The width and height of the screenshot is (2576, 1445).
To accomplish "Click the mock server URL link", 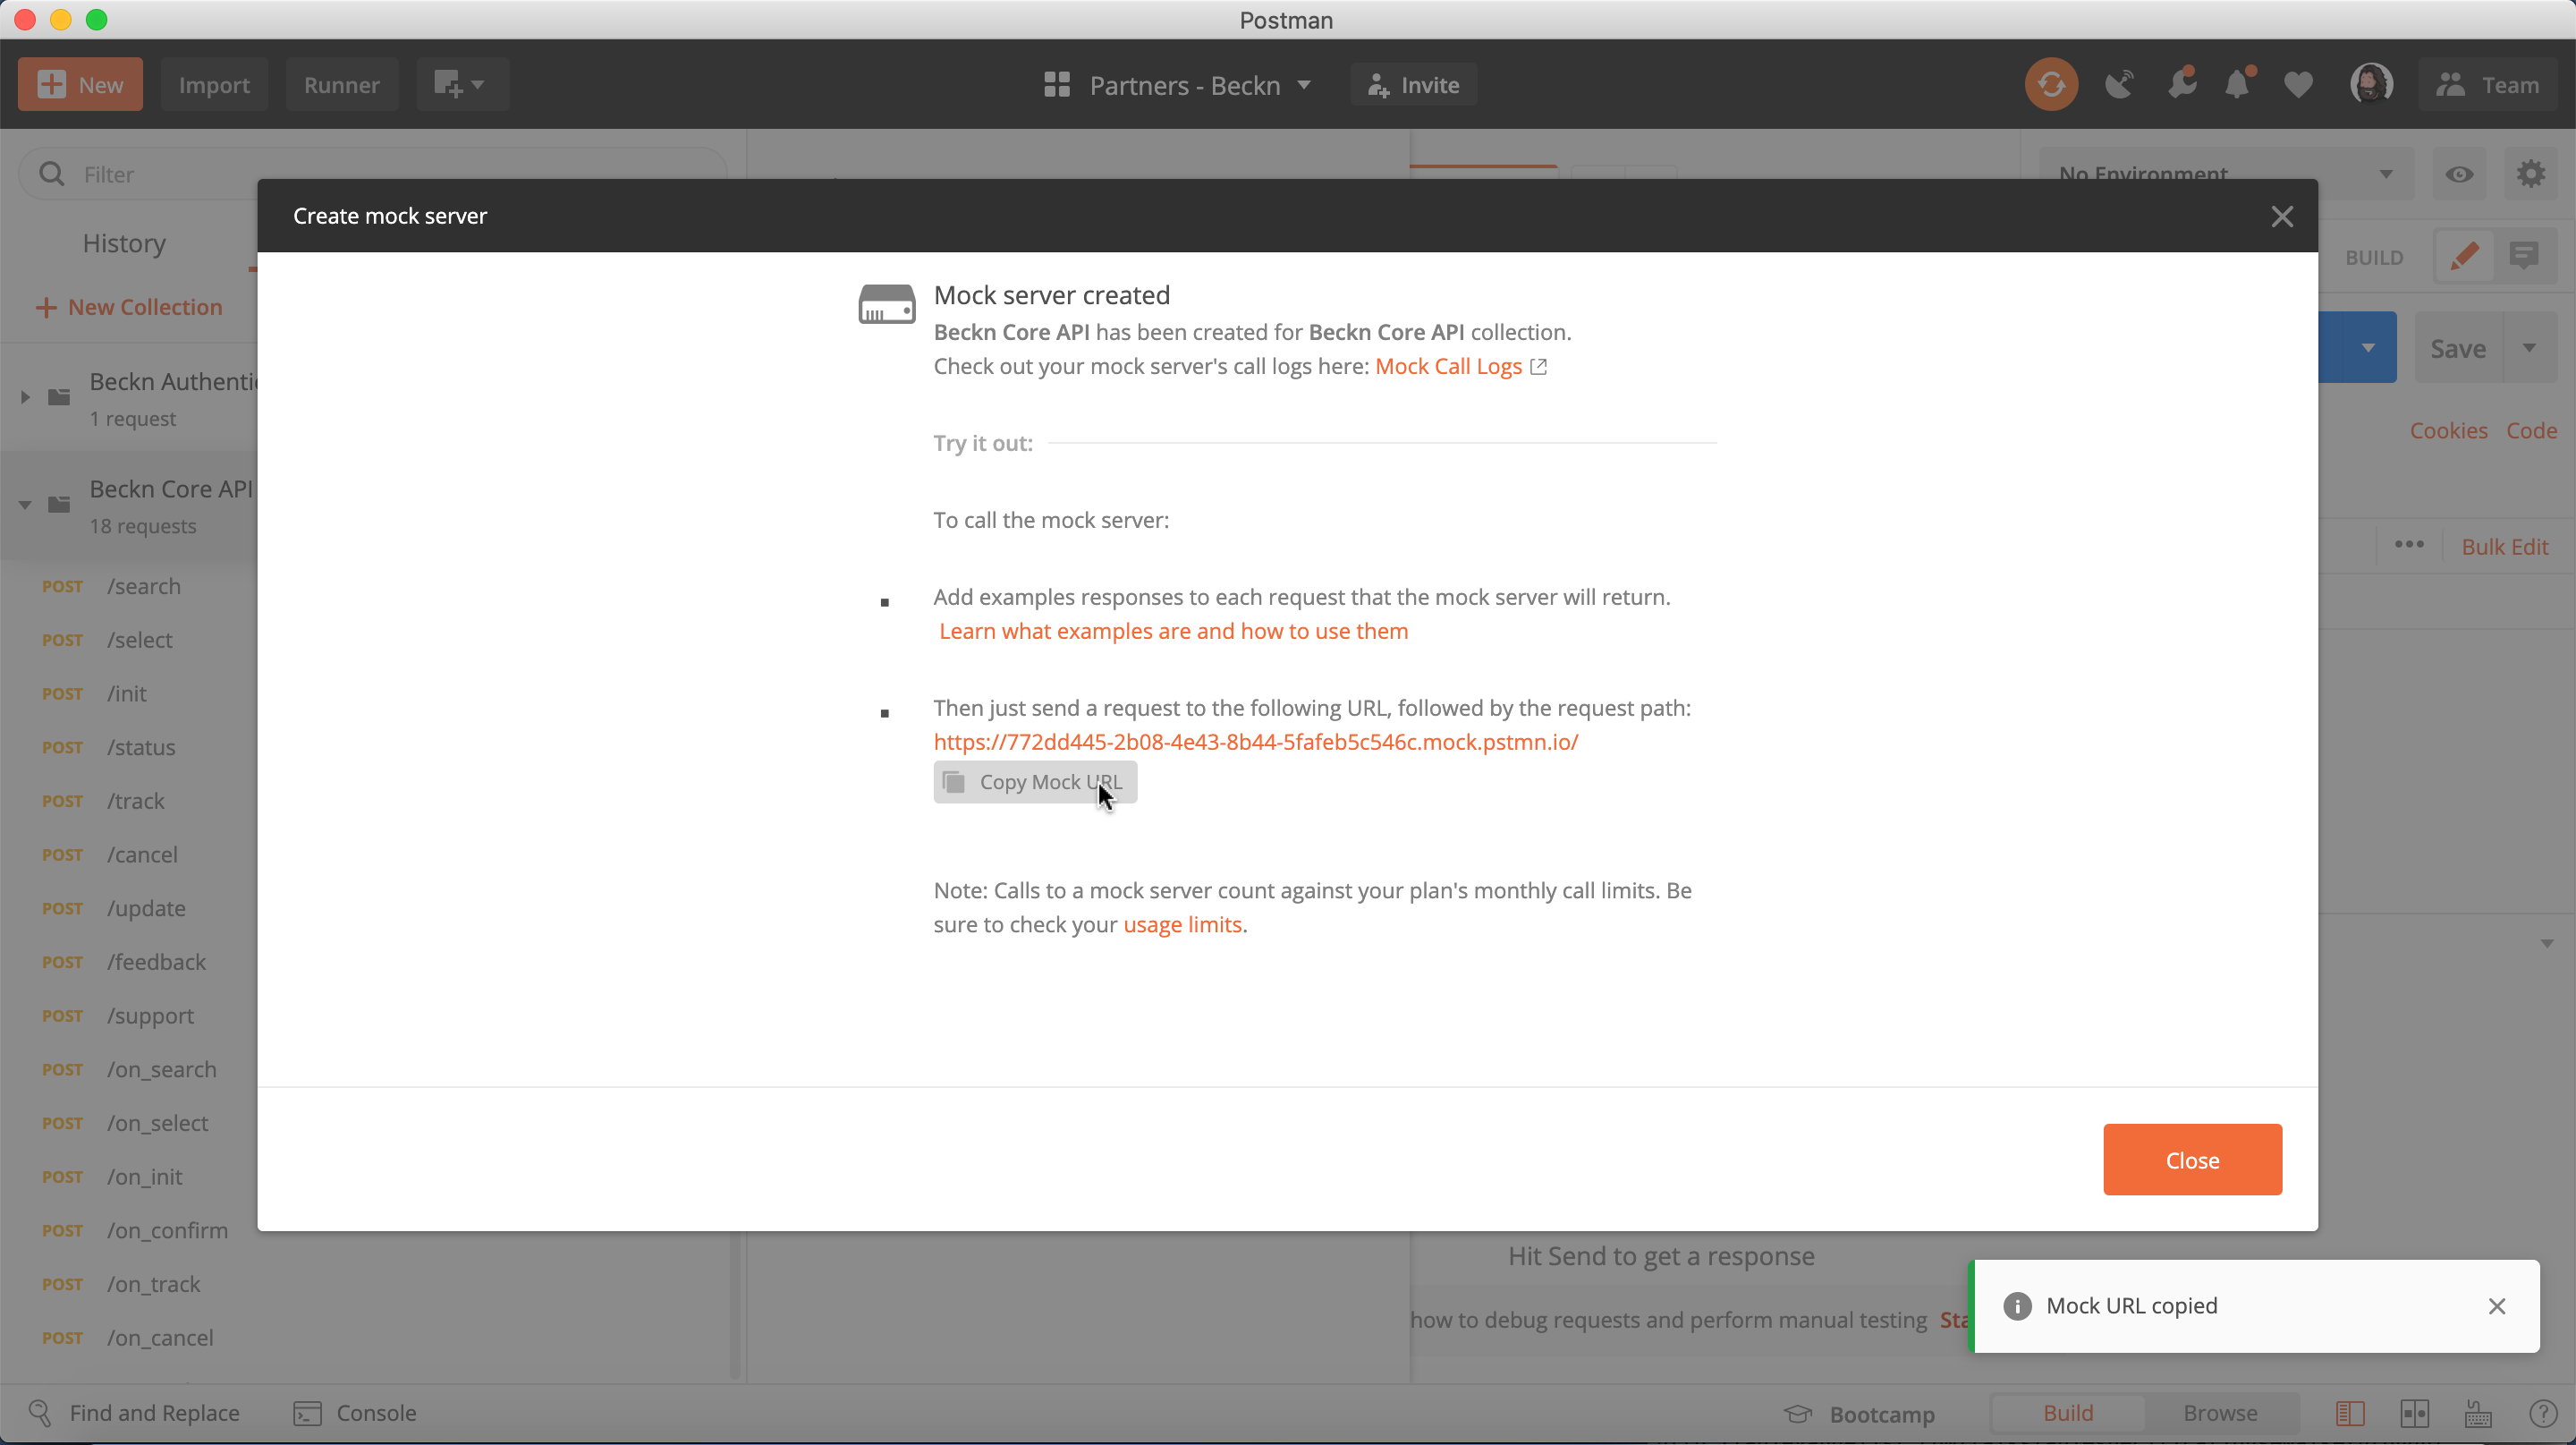I will click(x=1256, y=742).
